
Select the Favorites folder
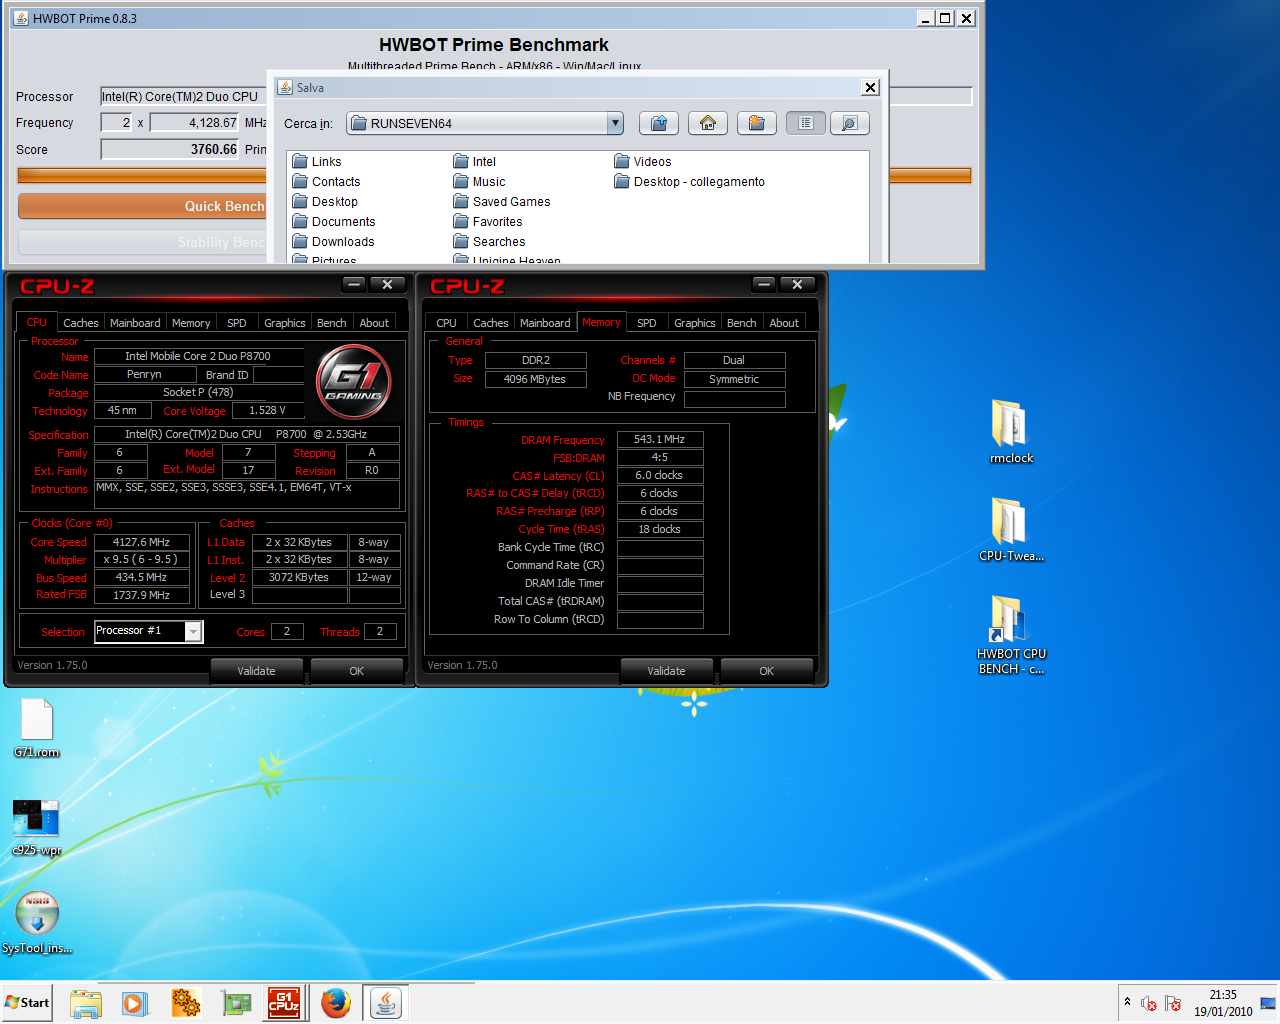[x=488, y=221]
